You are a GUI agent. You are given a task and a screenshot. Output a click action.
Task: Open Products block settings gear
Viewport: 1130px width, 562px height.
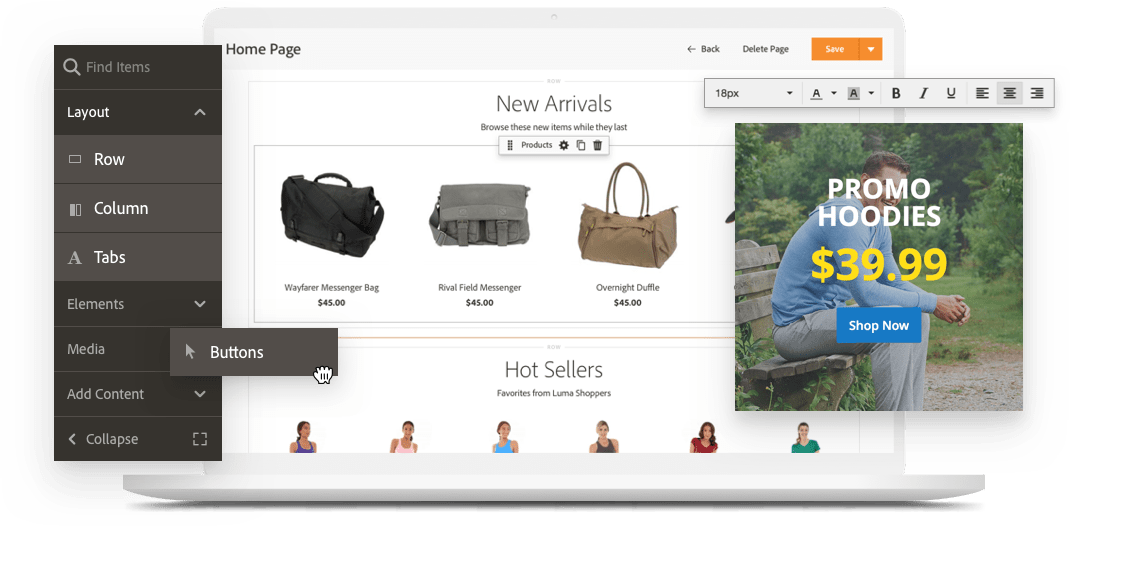pos(564,146)
